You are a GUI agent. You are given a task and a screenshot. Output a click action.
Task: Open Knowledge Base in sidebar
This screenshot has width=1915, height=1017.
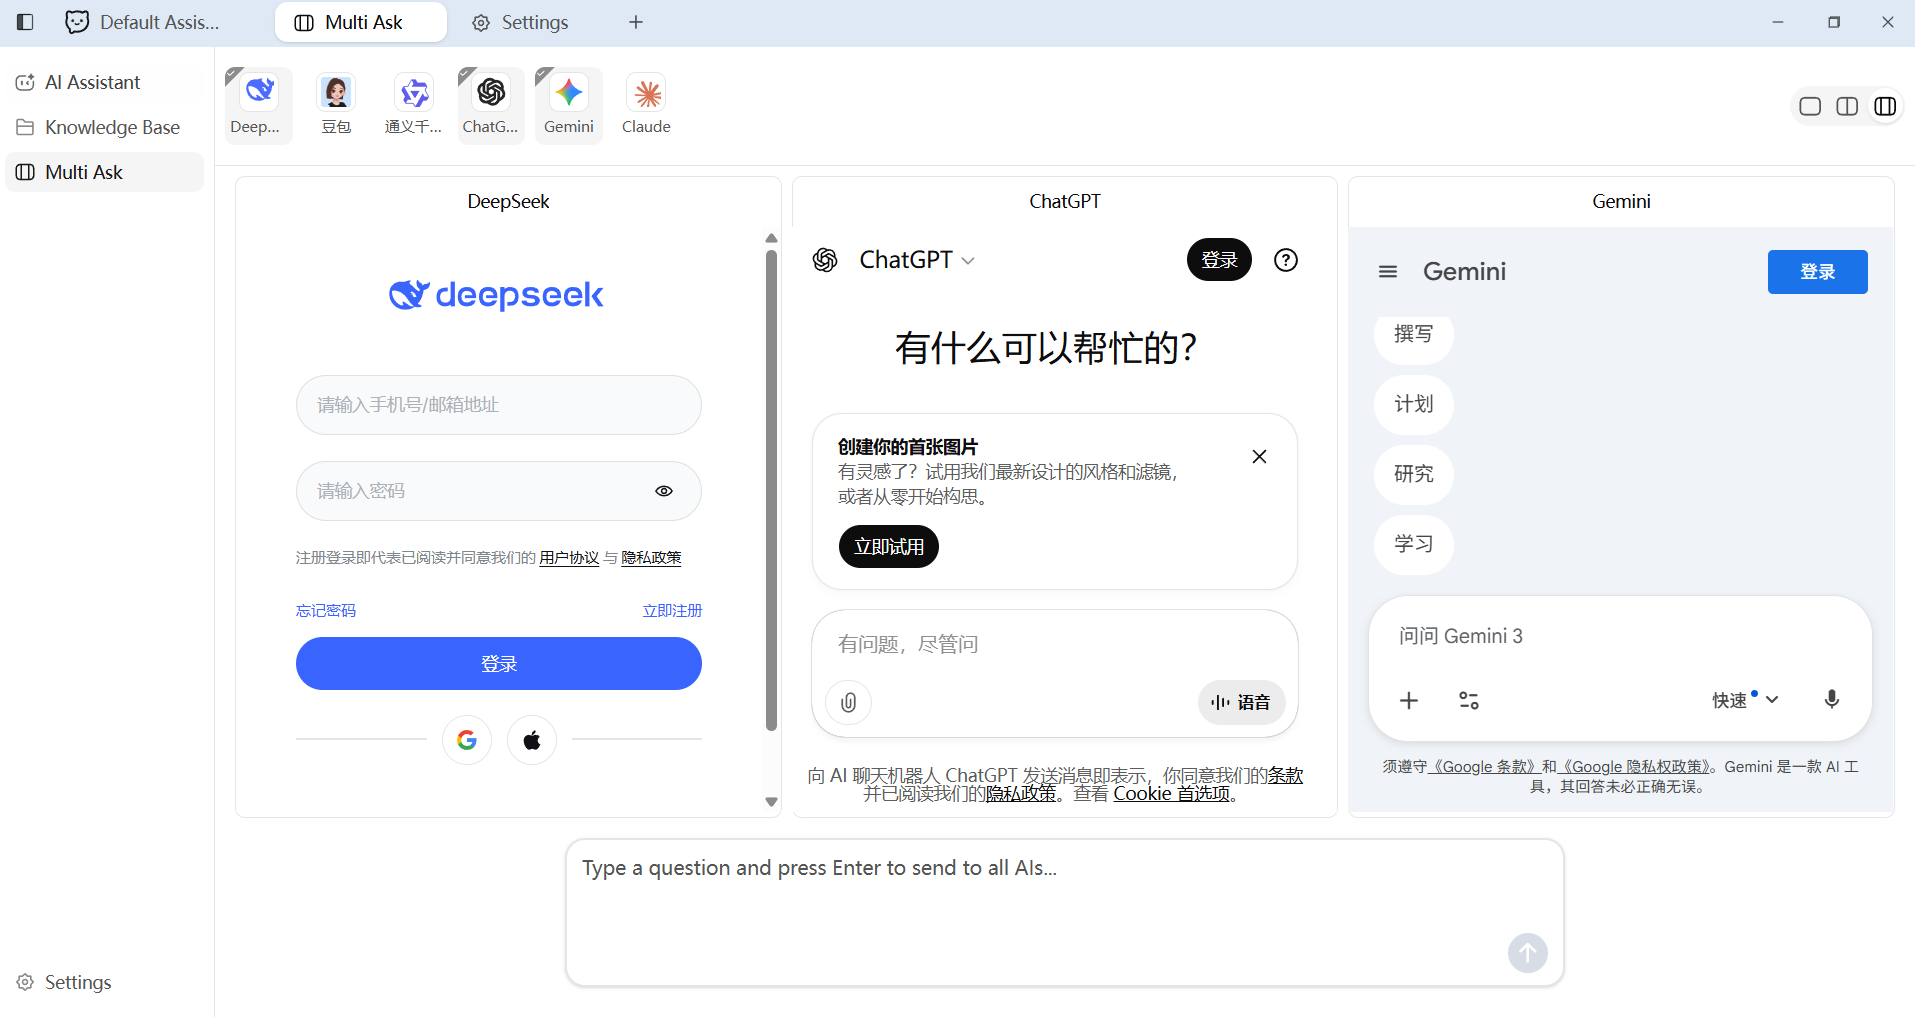104,127
